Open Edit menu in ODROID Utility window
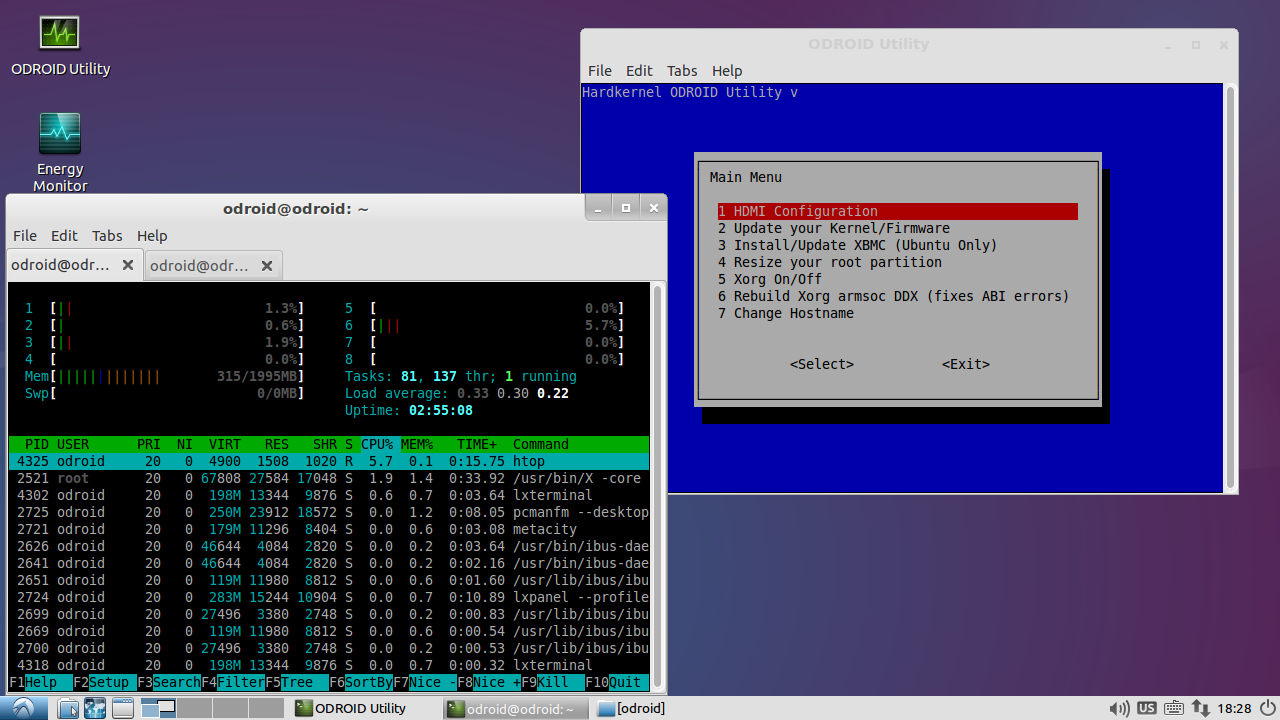 point(639,71)
